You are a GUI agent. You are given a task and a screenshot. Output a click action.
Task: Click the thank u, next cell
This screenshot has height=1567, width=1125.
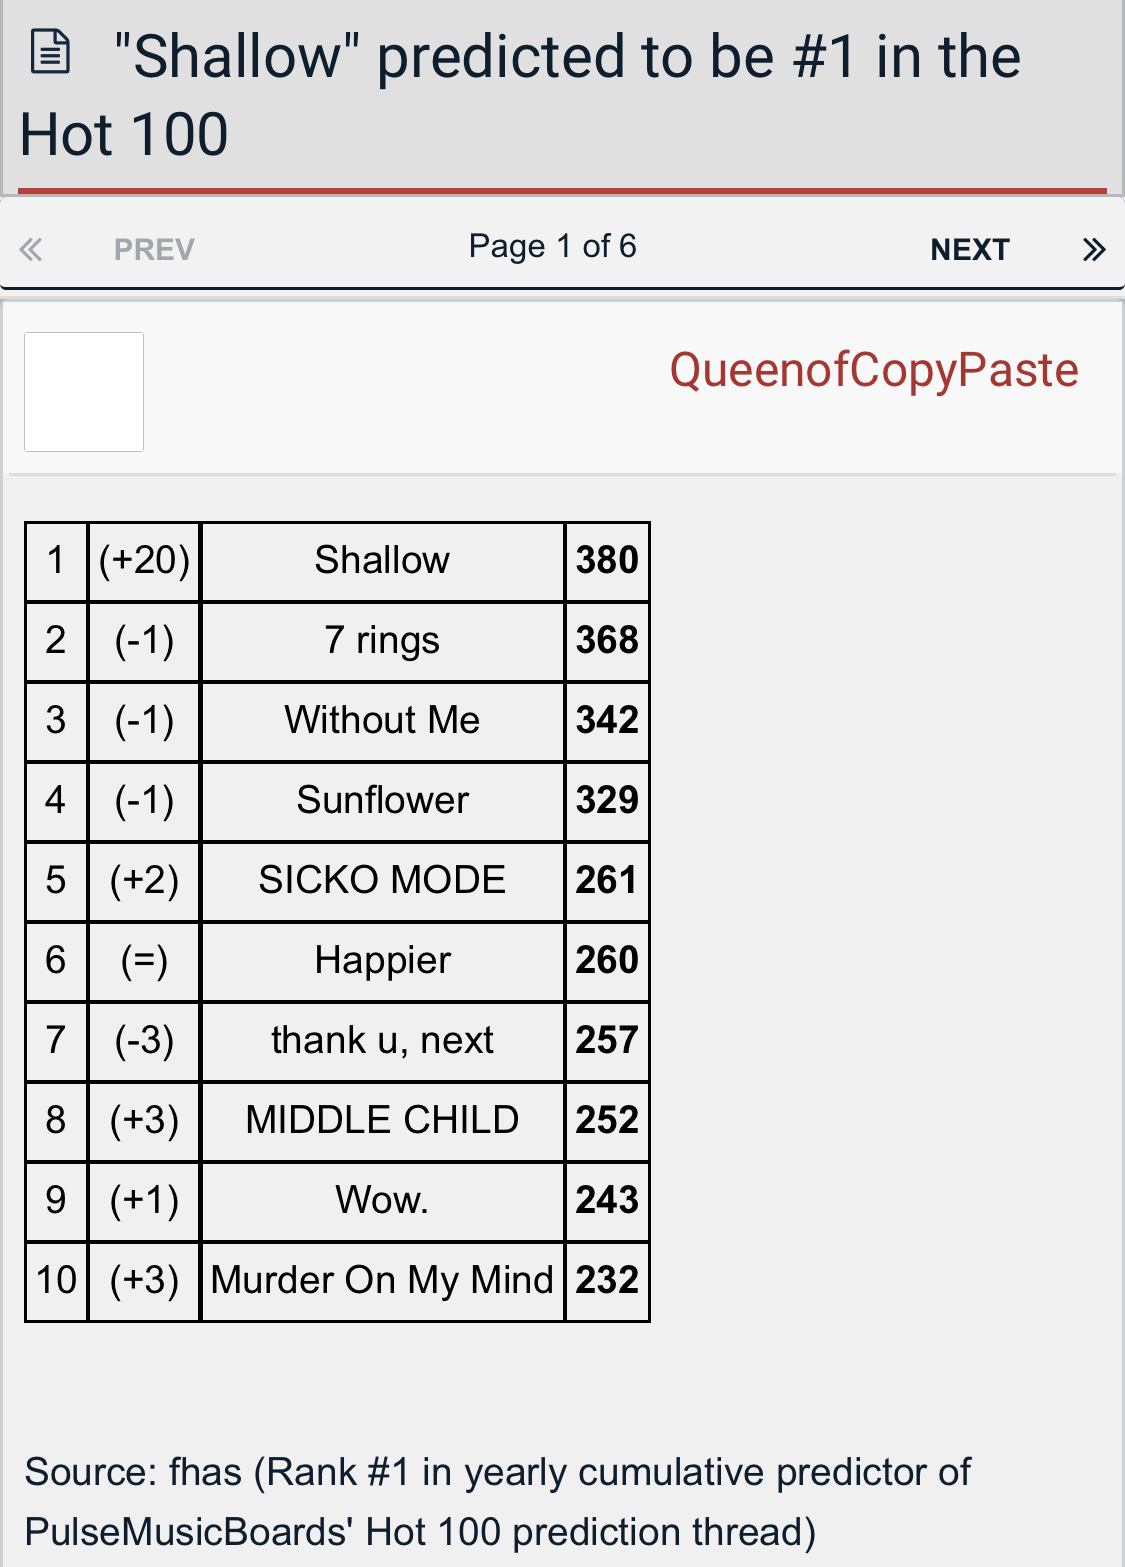382,1041
